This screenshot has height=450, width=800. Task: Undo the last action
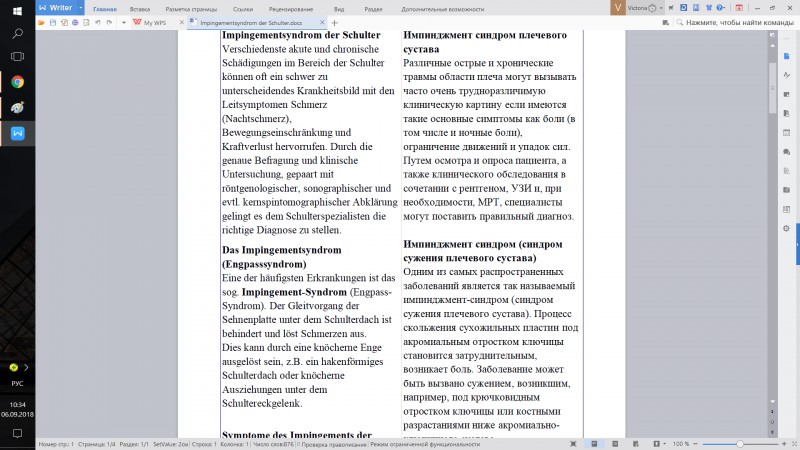point(97,22)
